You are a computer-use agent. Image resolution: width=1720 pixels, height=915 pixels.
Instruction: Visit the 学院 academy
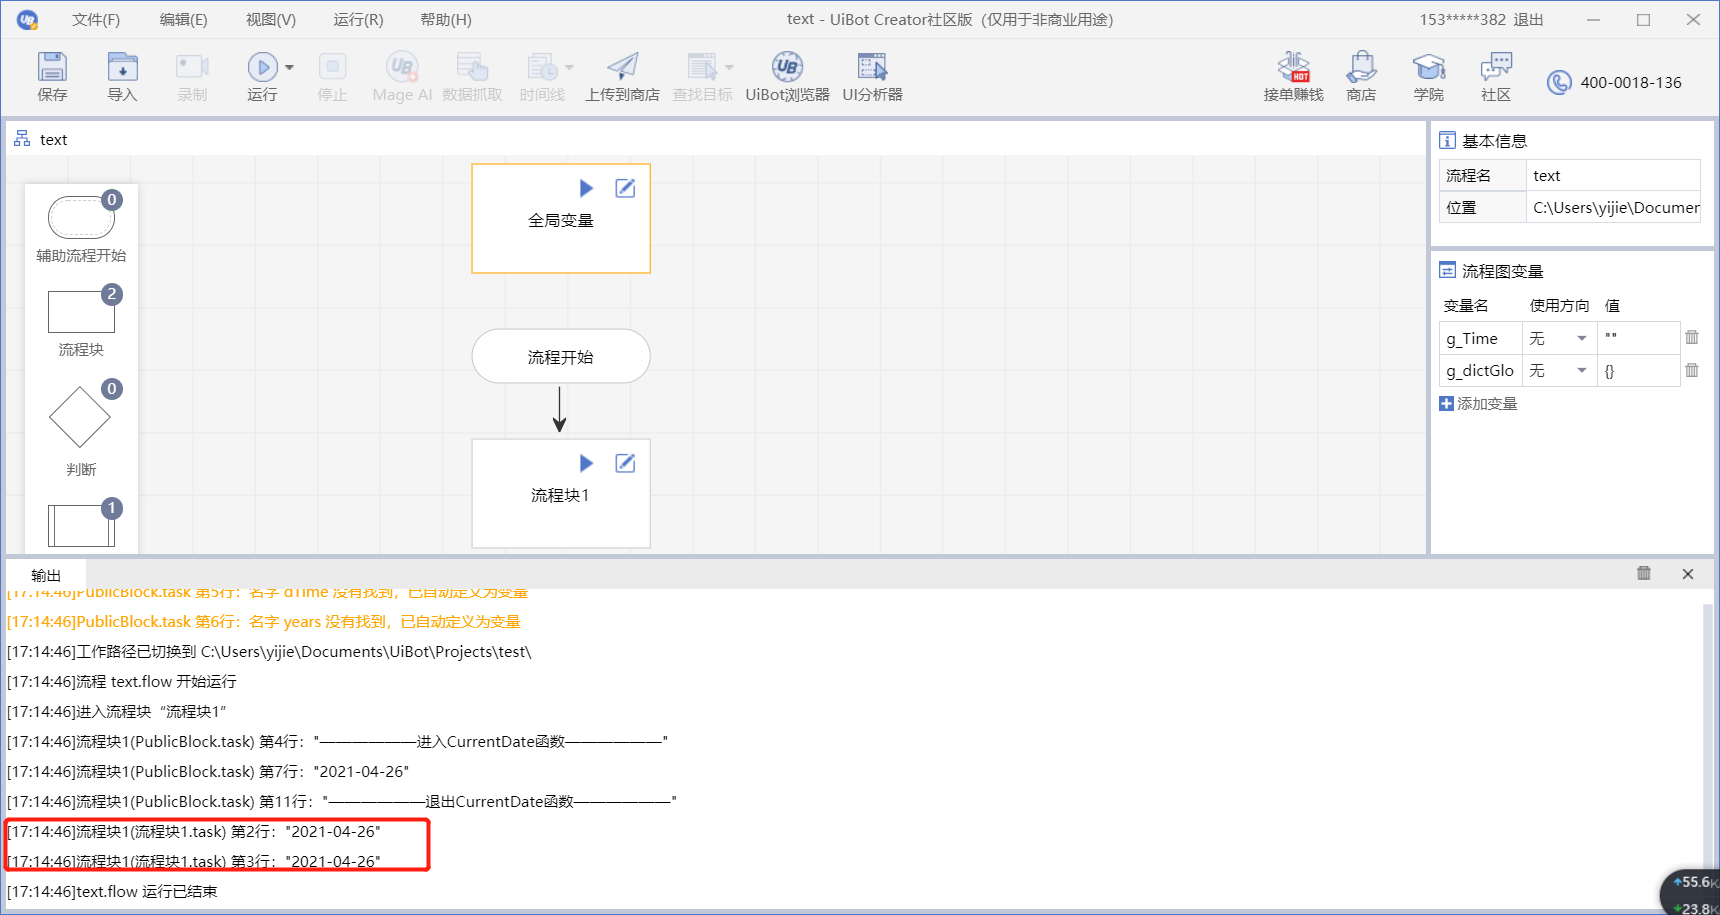click(x=1429, y=75)
